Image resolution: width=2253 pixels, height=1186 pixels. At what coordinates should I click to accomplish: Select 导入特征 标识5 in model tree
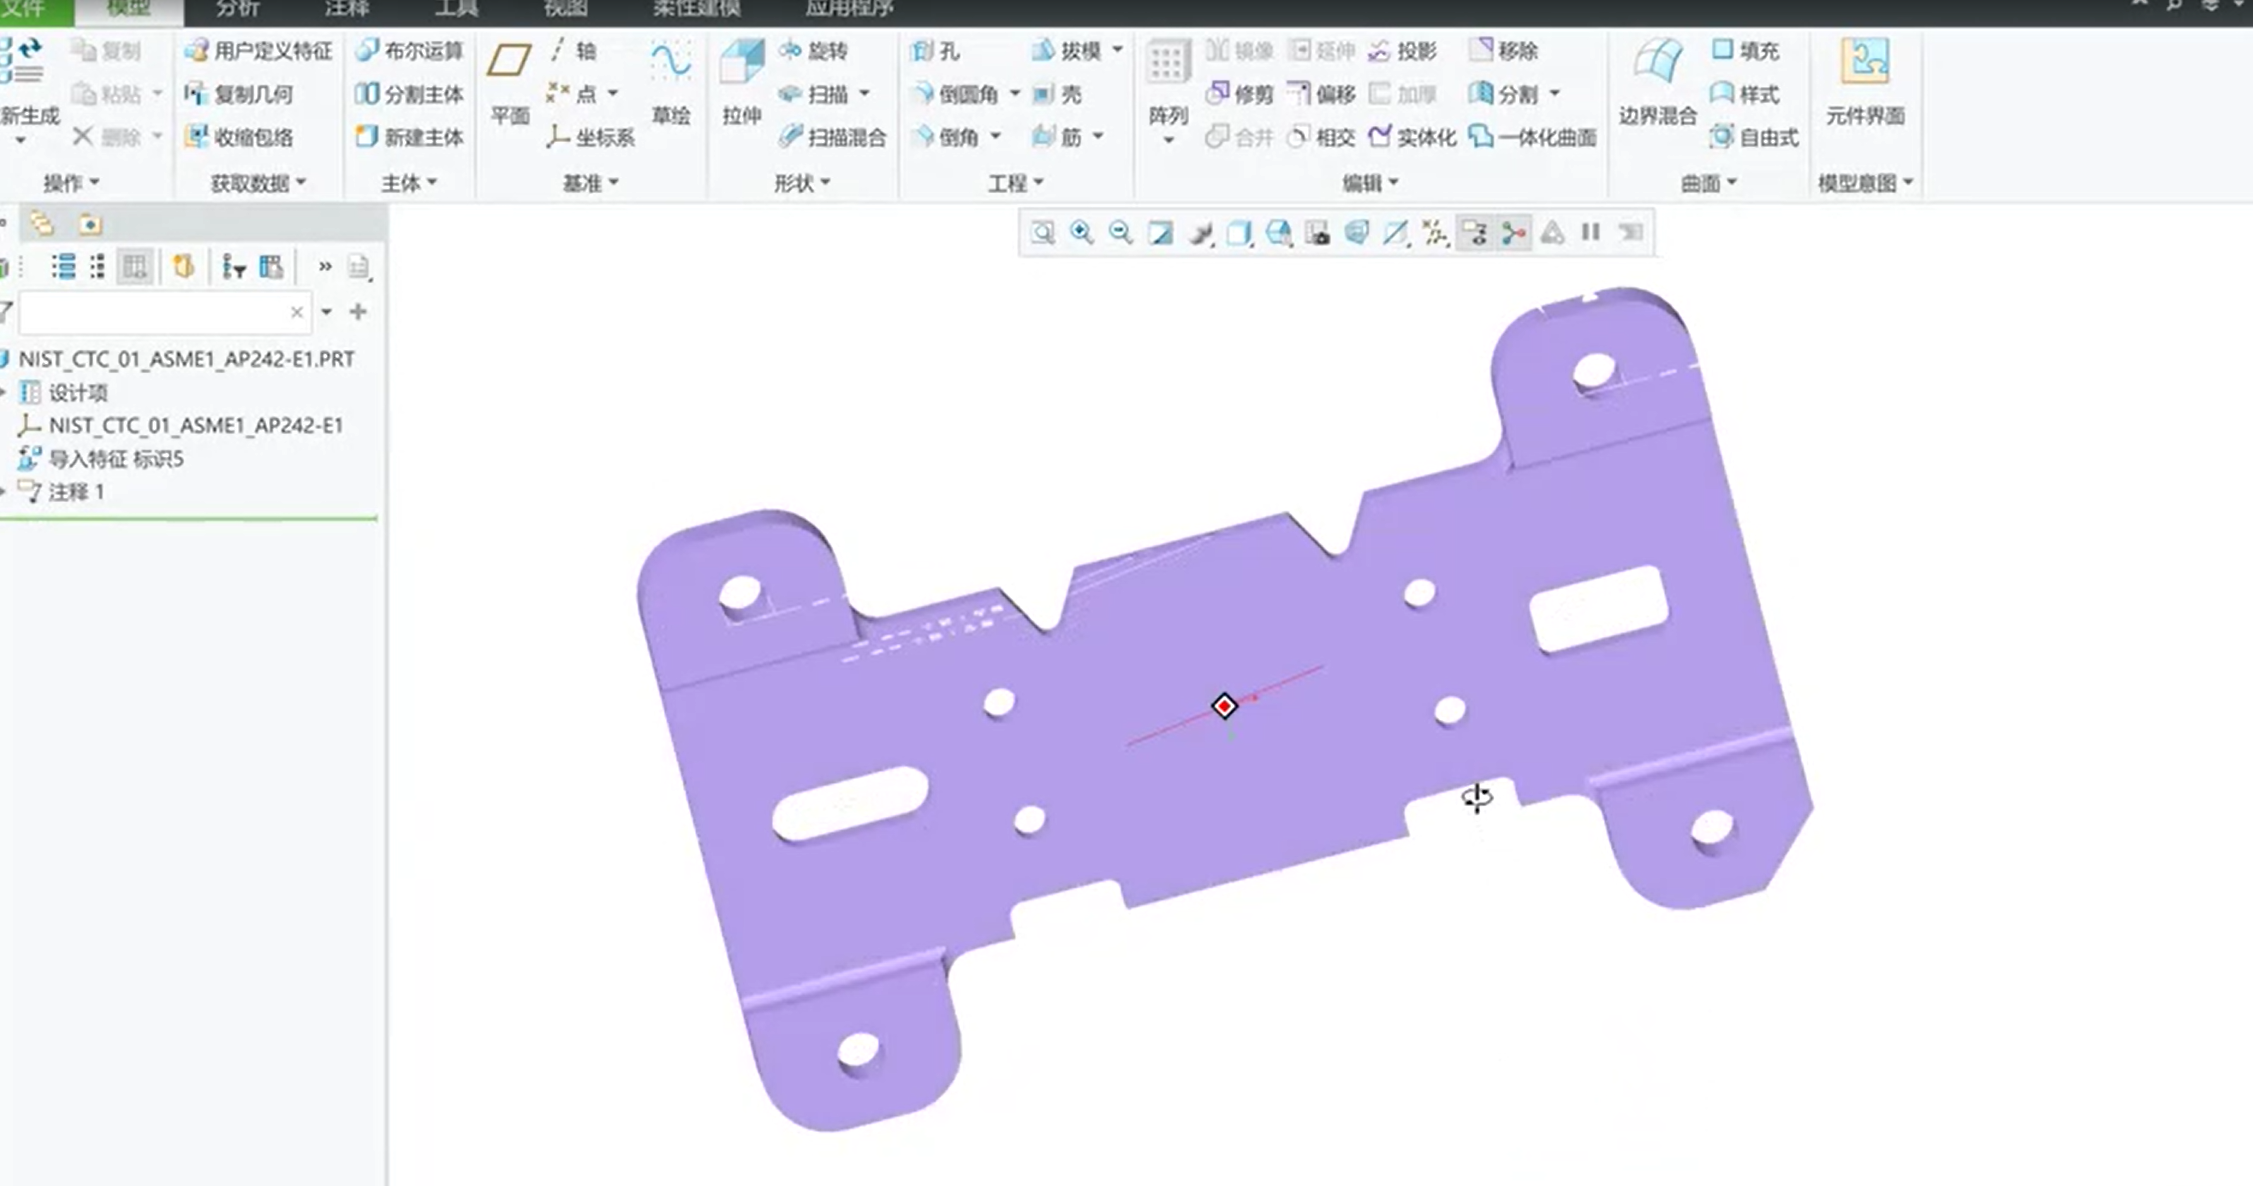115,459
